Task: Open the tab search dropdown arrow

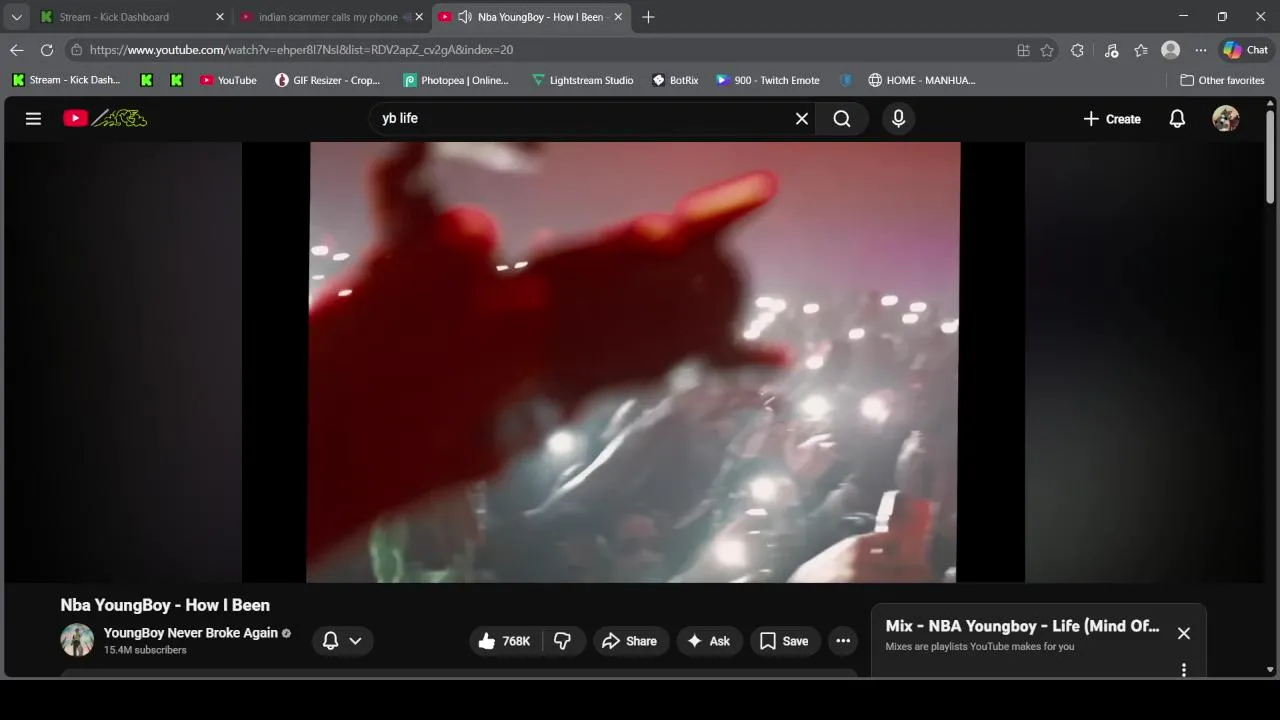Action: [x=16, y=17]
